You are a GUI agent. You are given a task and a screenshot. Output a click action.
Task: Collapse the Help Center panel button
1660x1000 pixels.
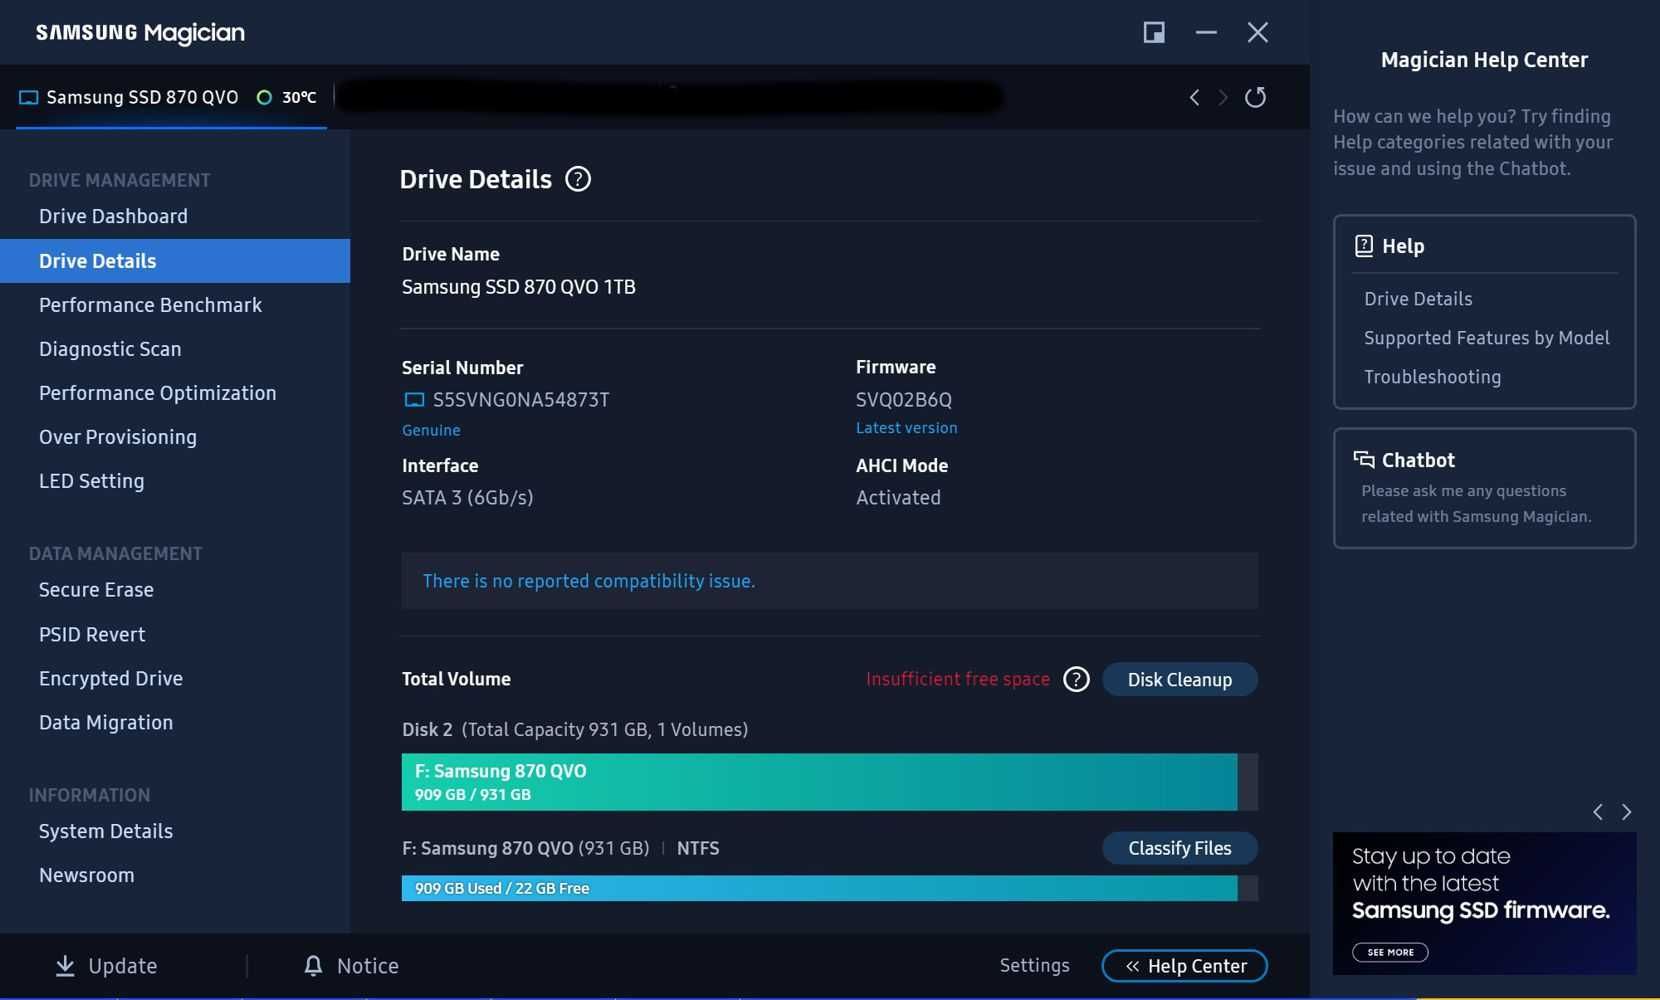click(x=1185, y=966)
